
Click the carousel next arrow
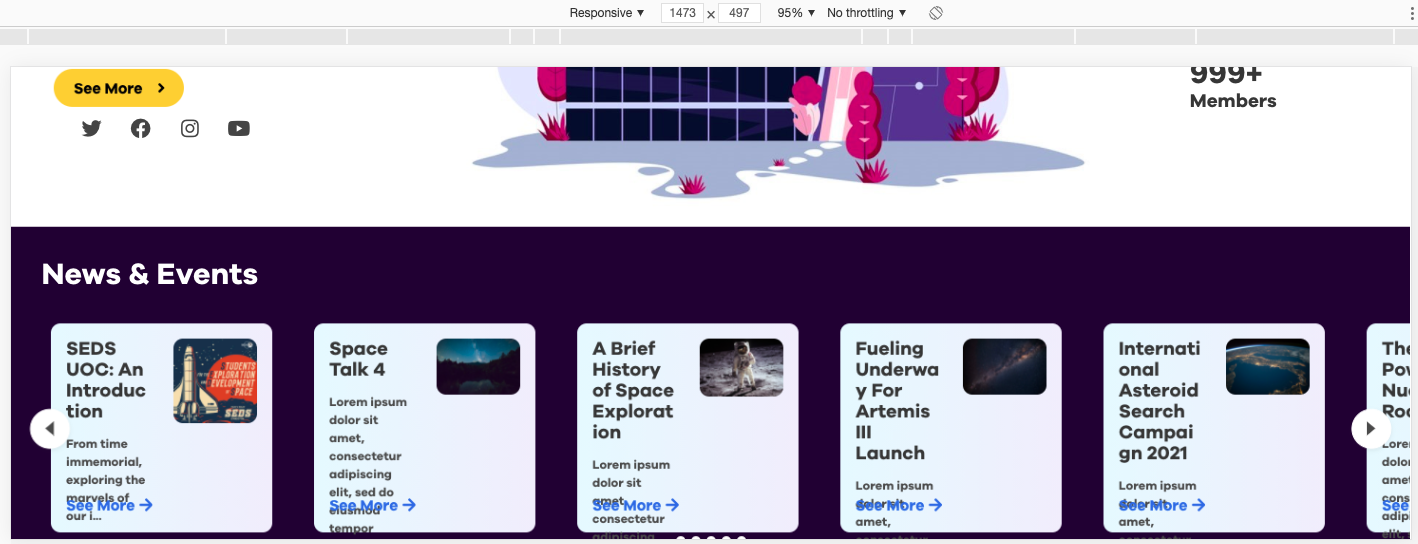[x=1370, y=429]
